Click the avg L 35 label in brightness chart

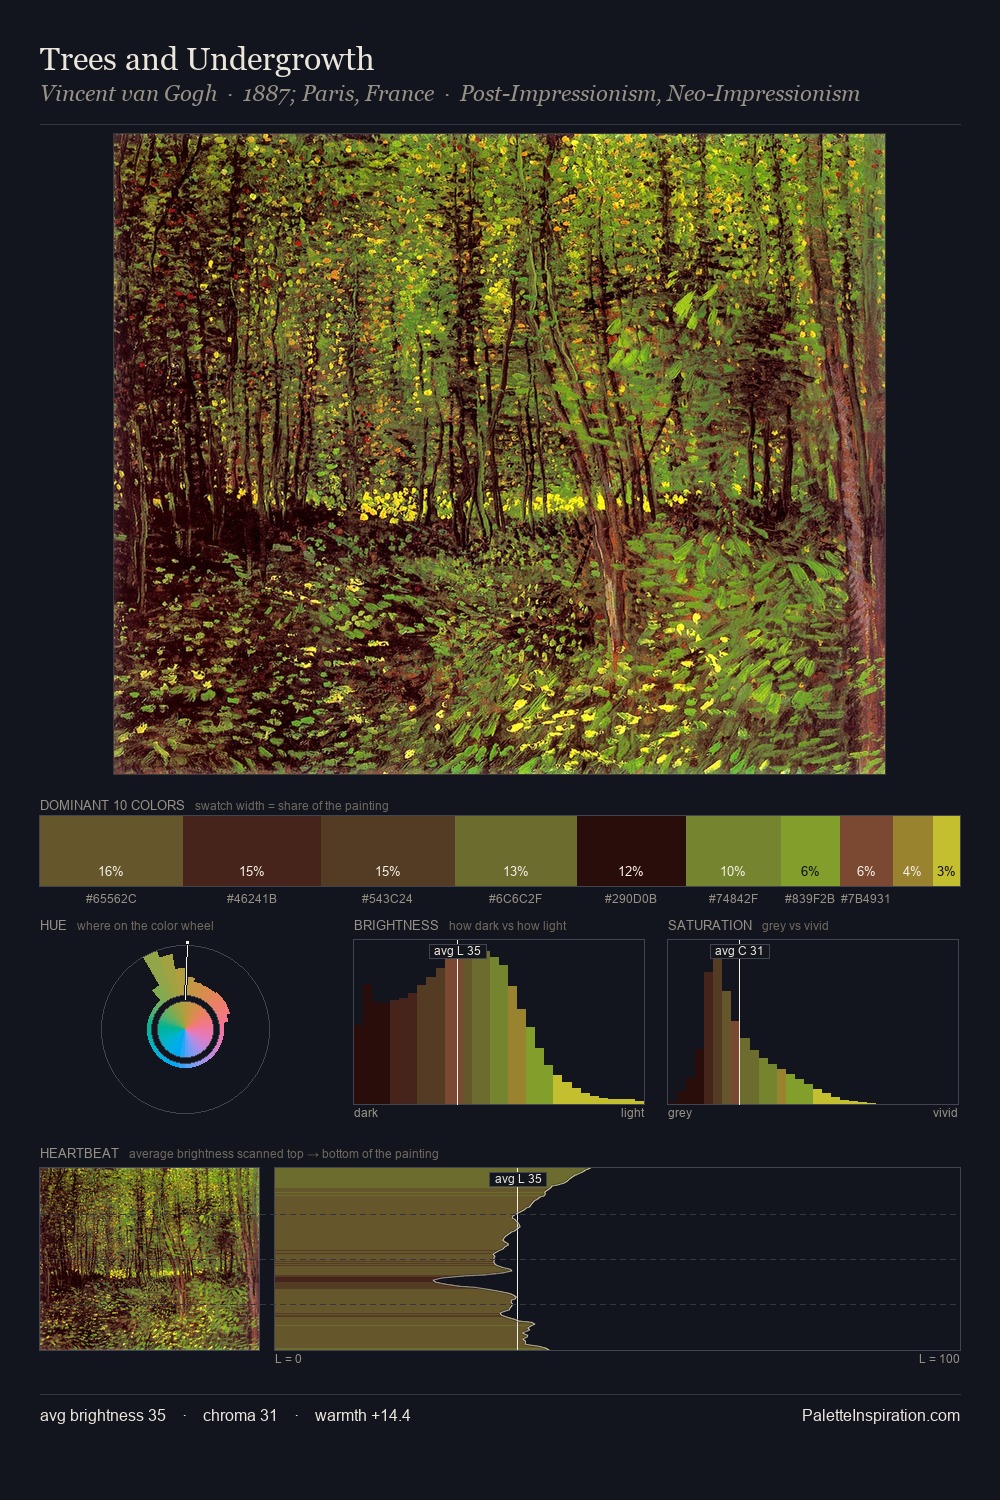pos(457,951)
